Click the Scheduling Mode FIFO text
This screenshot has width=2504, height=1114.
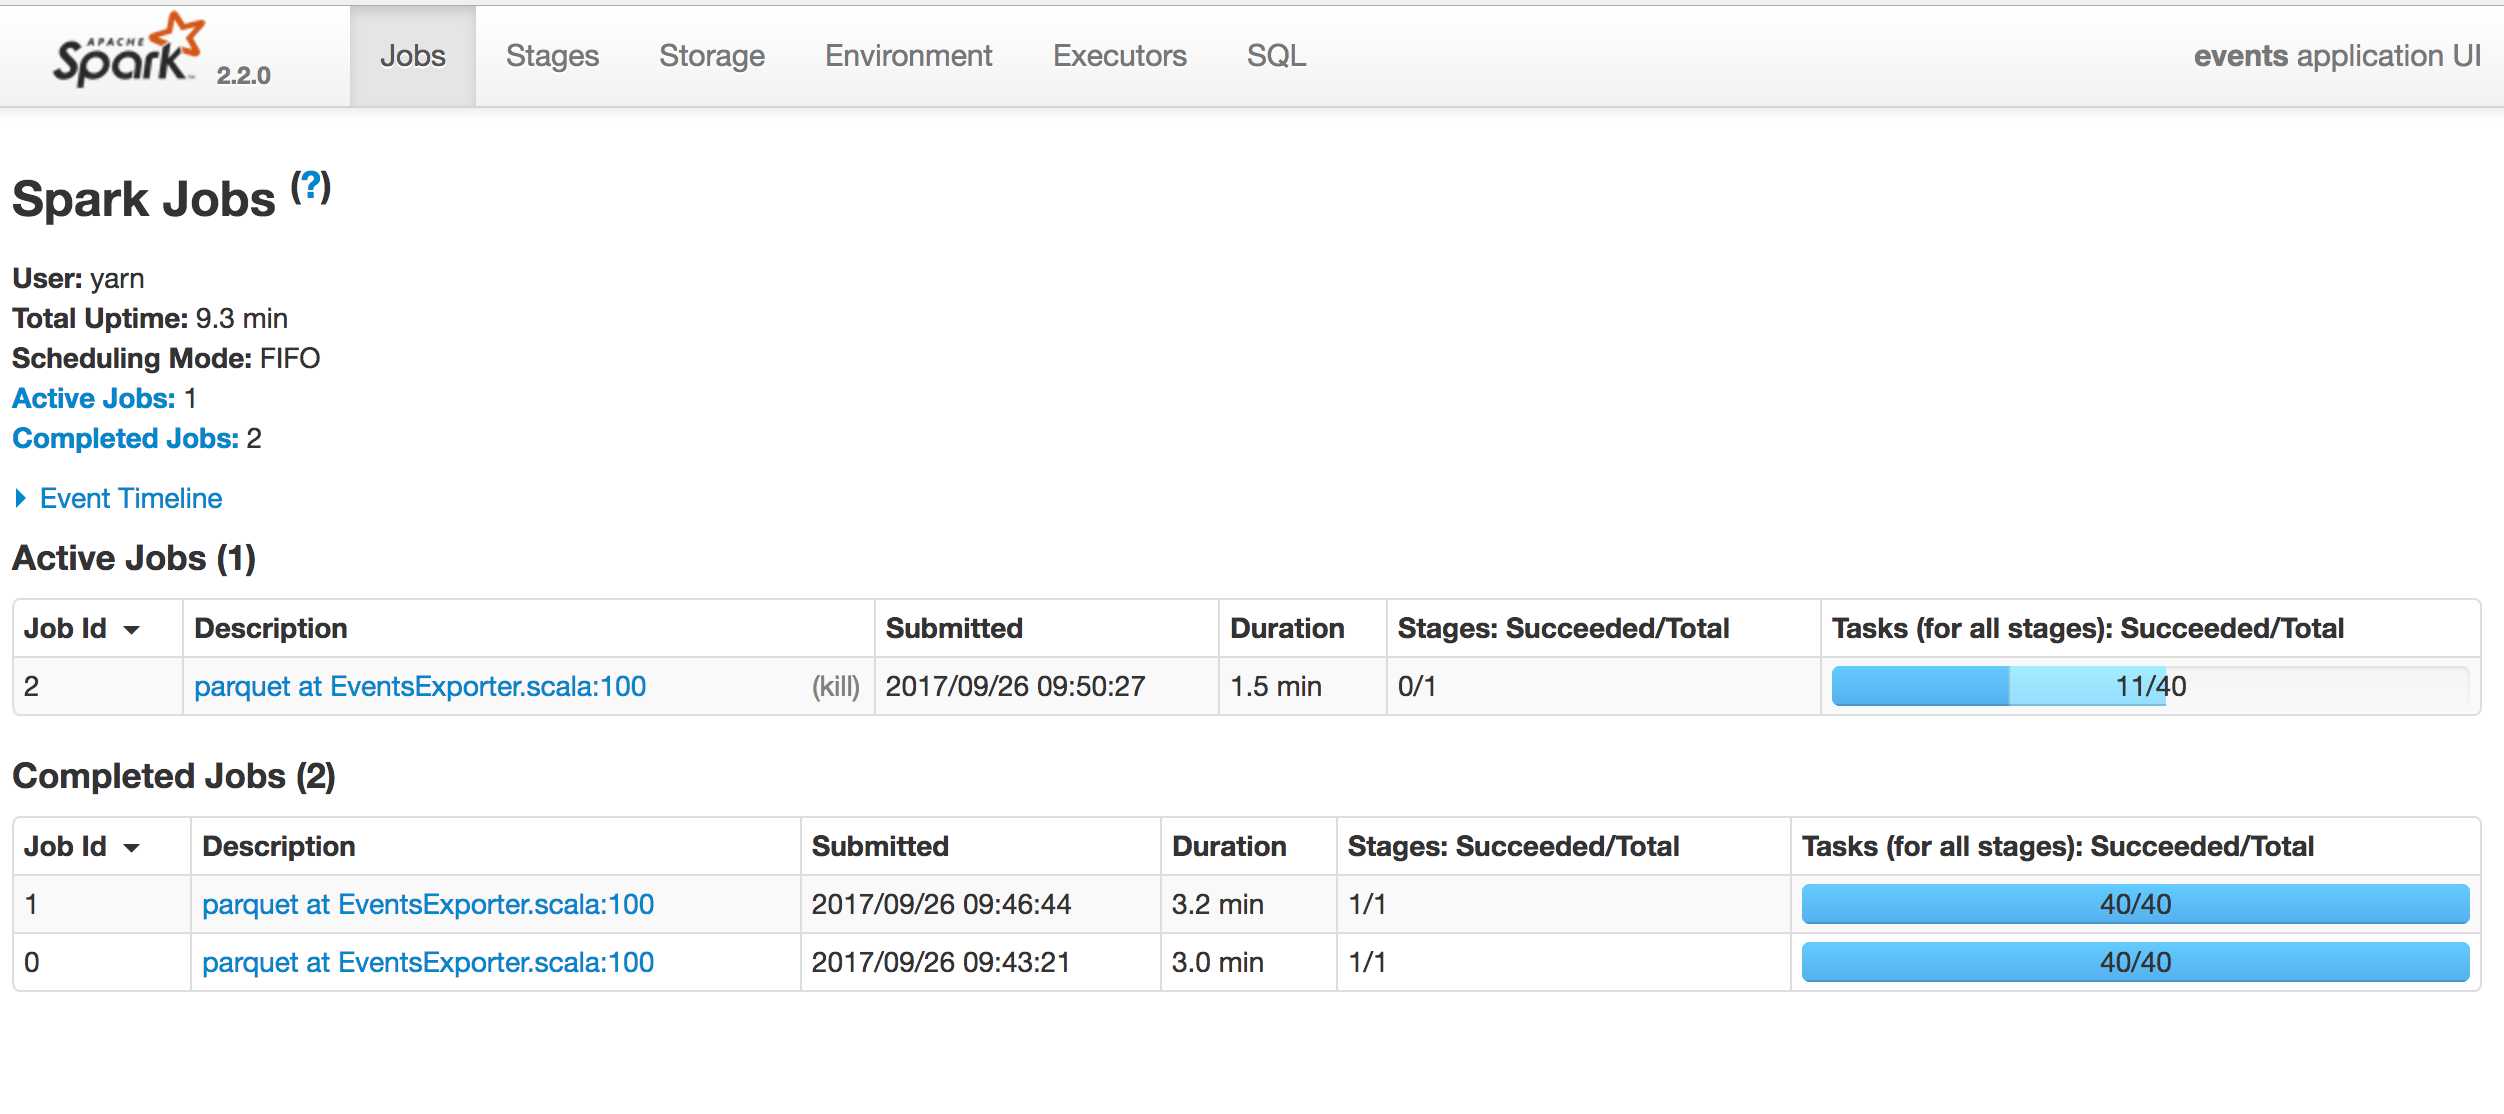(166, 358)
